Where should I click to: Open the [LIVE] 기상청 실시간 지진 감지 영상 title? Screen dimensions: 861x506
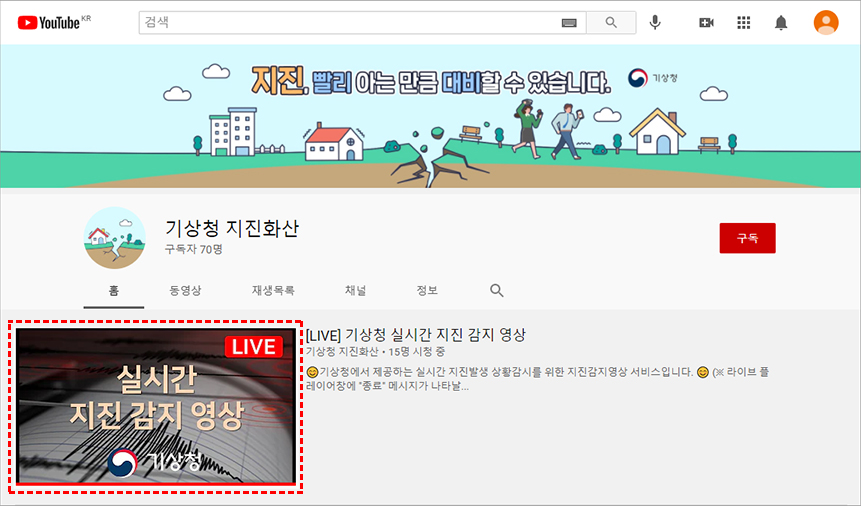[416, 334]
